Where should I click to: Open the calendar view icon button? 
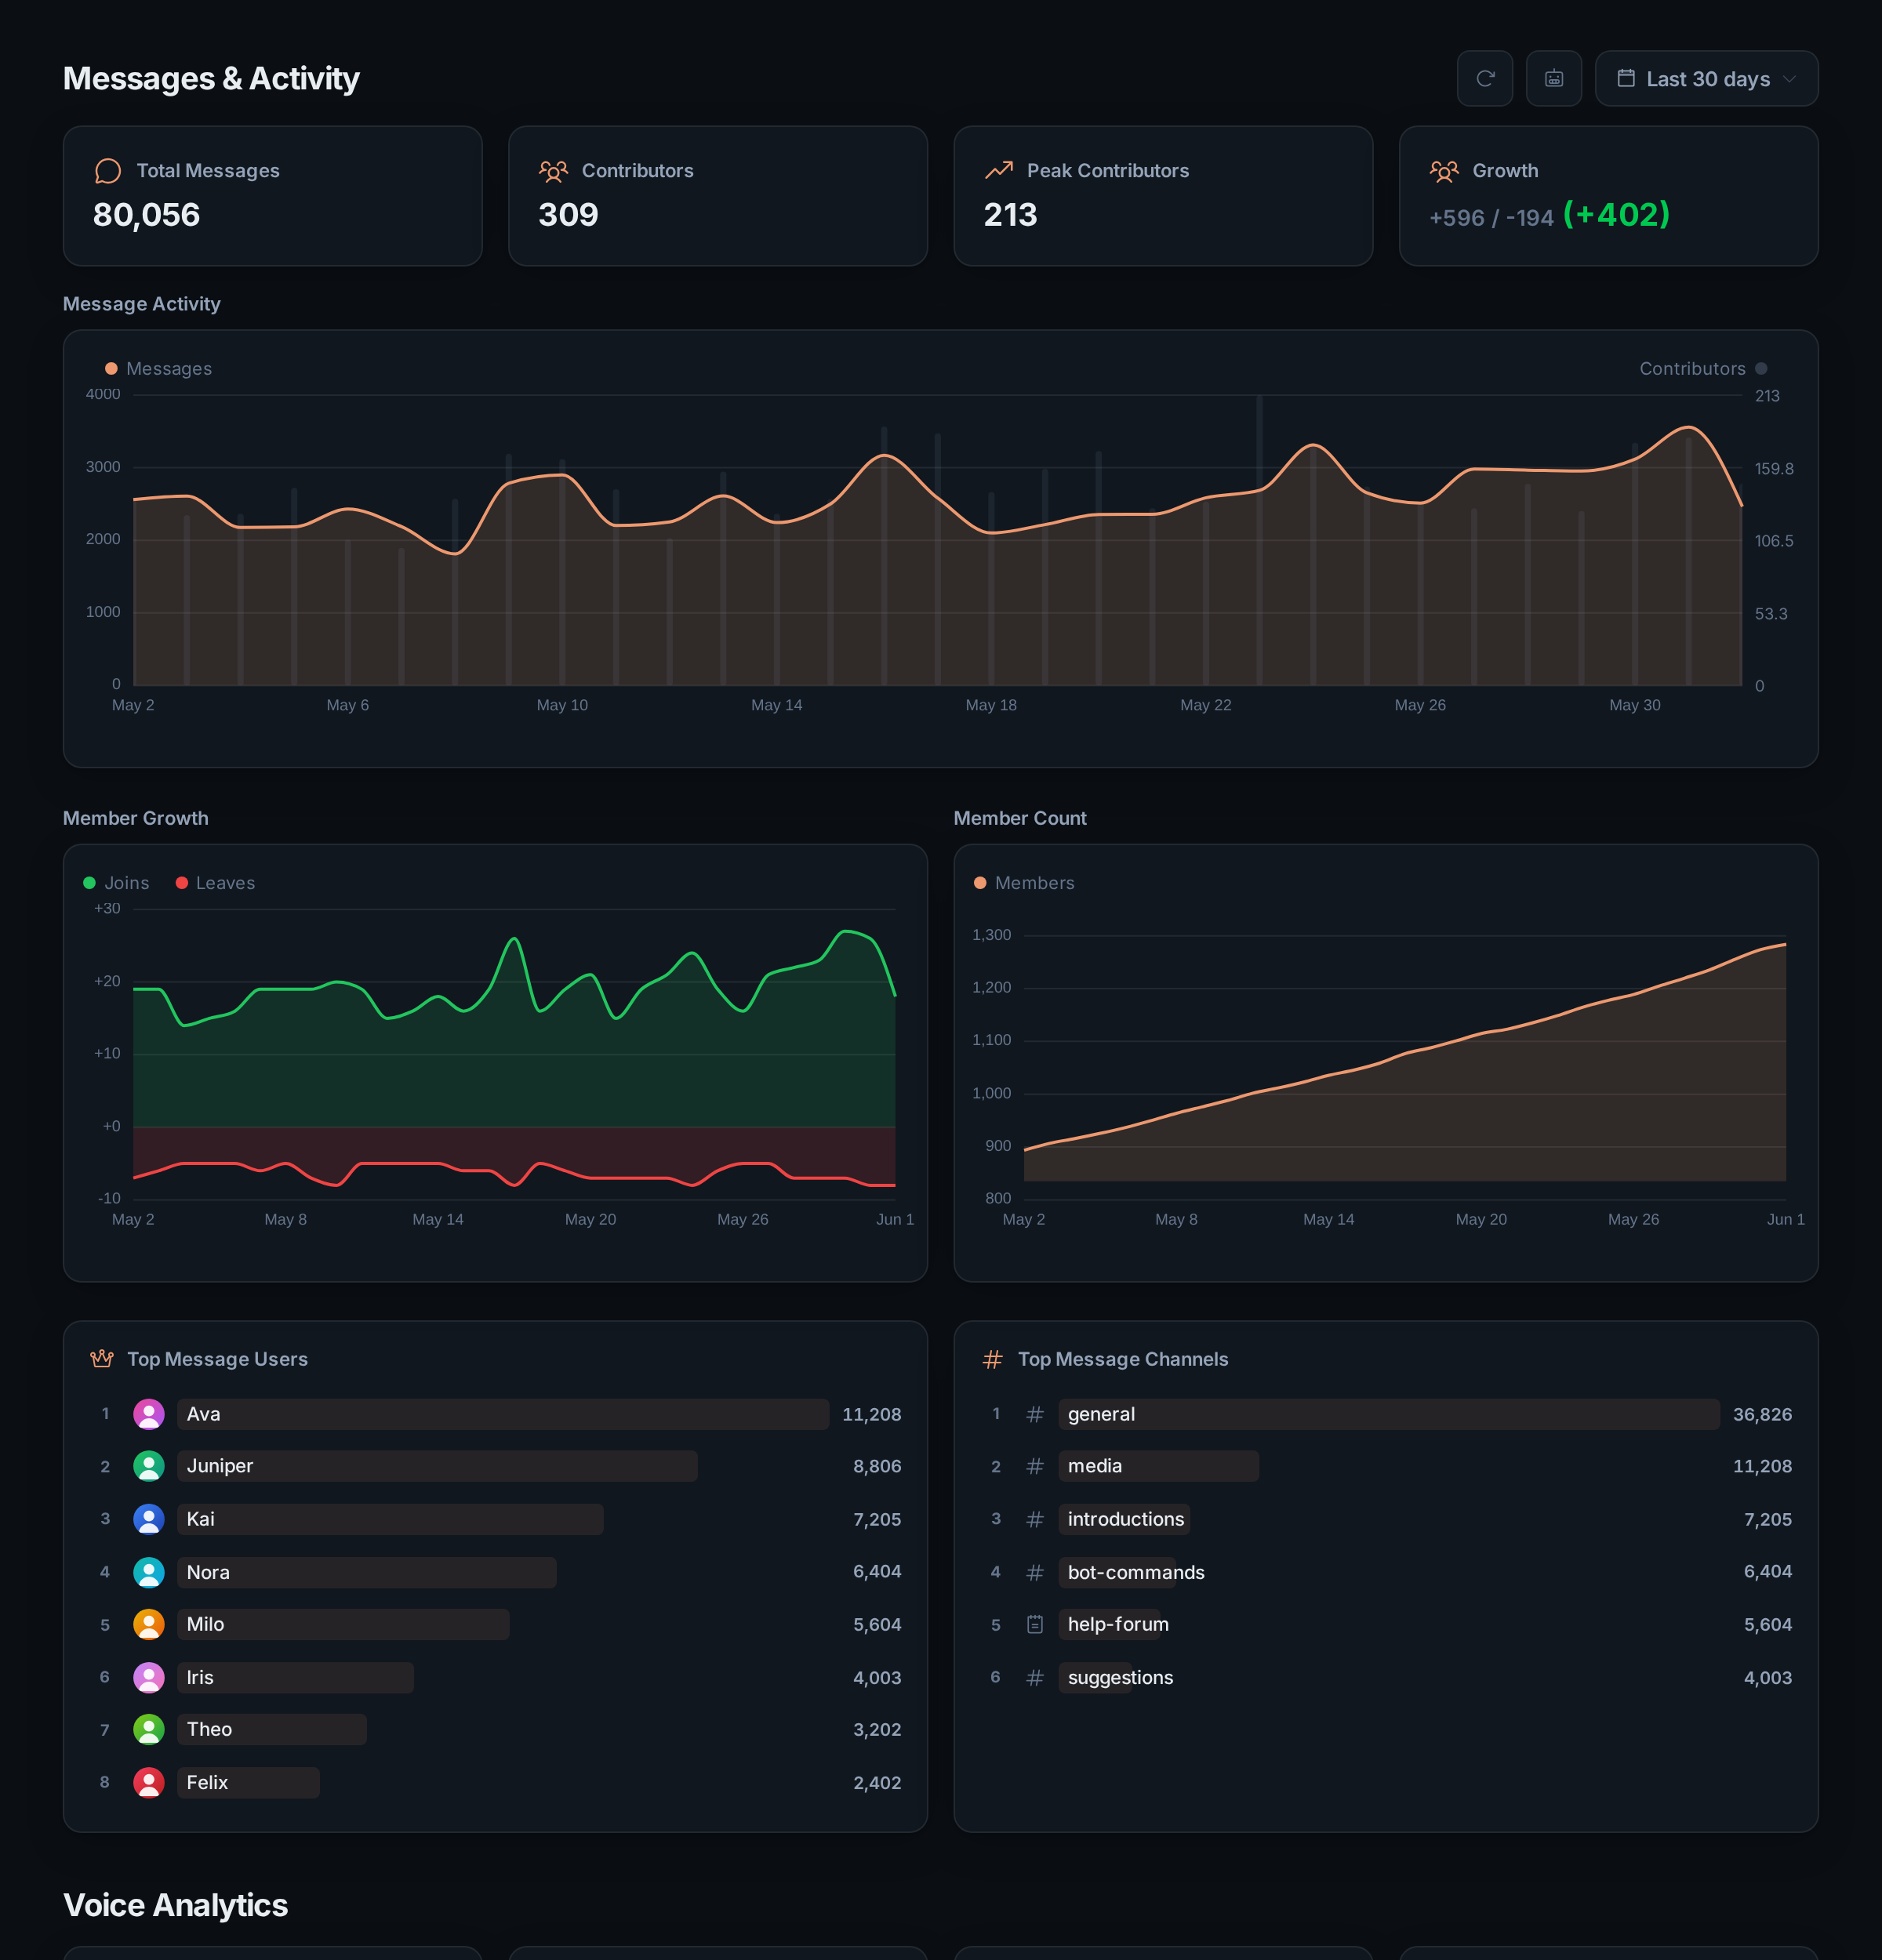coord(1554,78)
